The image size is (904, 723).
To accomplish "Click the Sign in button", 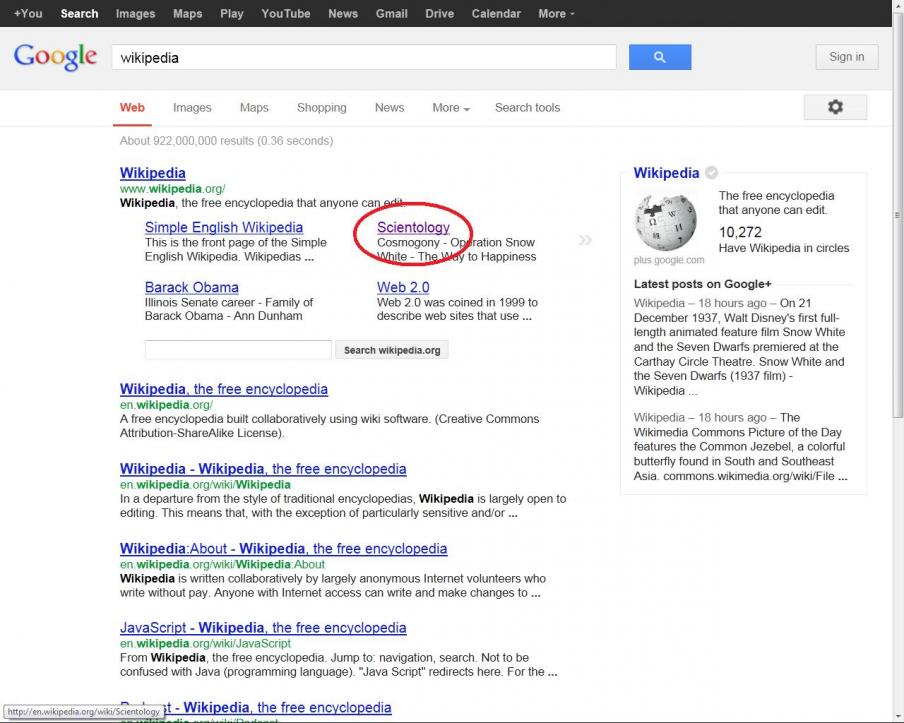I will 846,57.
